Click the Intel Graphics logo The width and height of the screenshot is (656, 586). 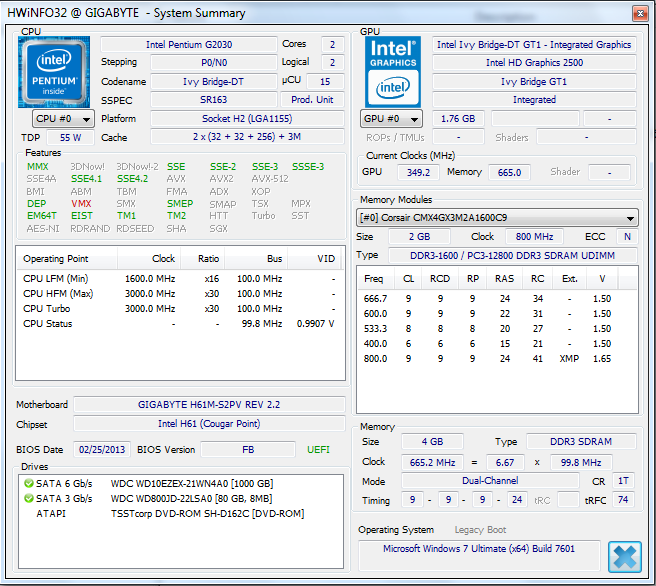coord(392,72)
